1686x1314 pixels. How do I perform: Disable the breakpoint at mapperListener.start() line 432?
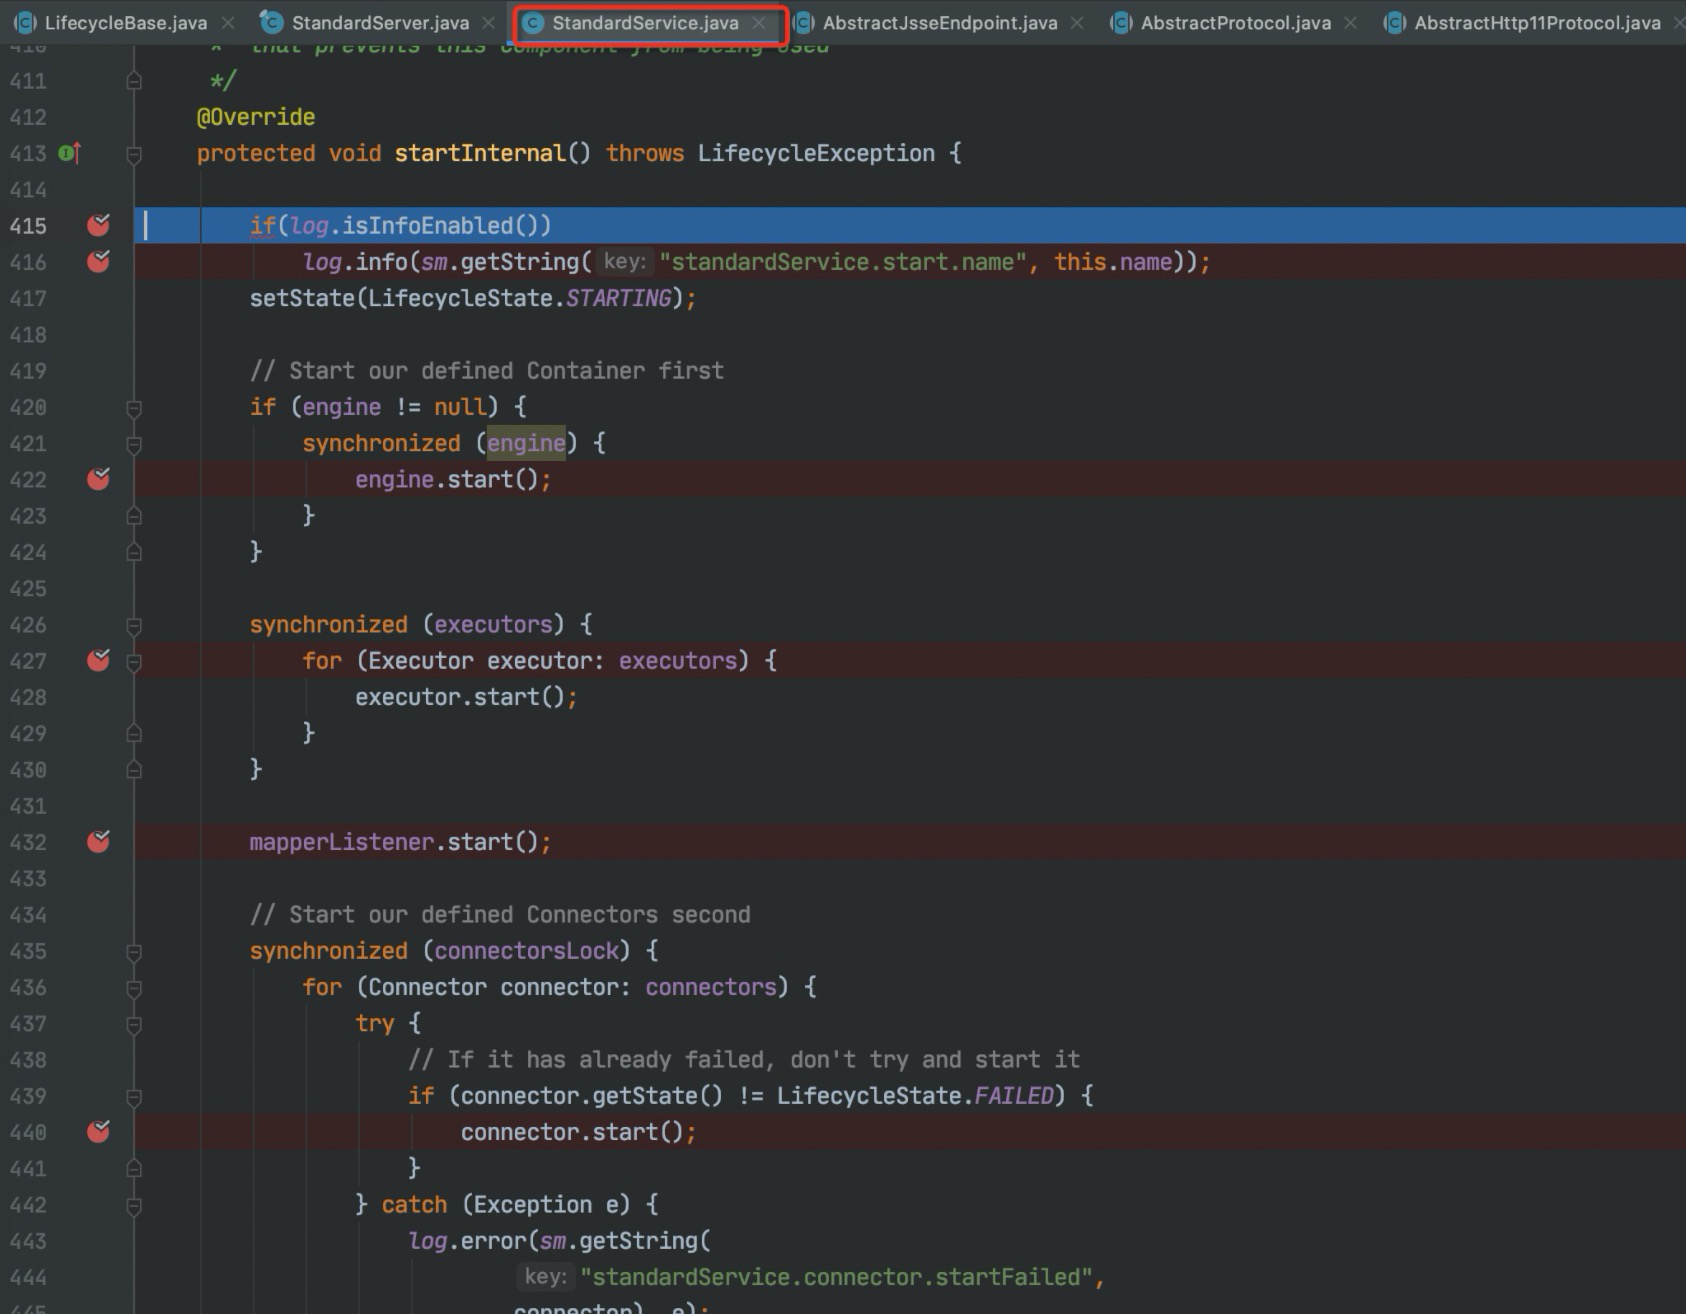(98, 841)
